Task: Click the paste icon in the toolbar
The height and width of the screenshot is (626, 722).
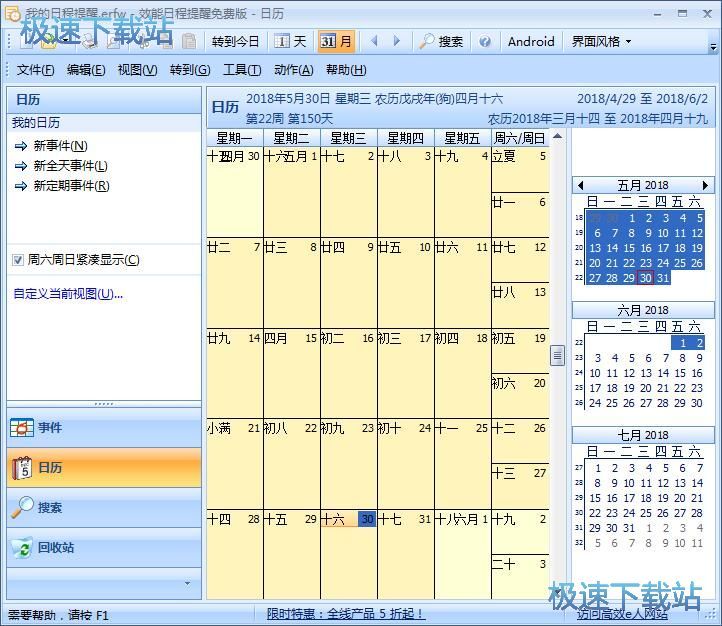Action: pyautogui.click(x=188, y=41)
